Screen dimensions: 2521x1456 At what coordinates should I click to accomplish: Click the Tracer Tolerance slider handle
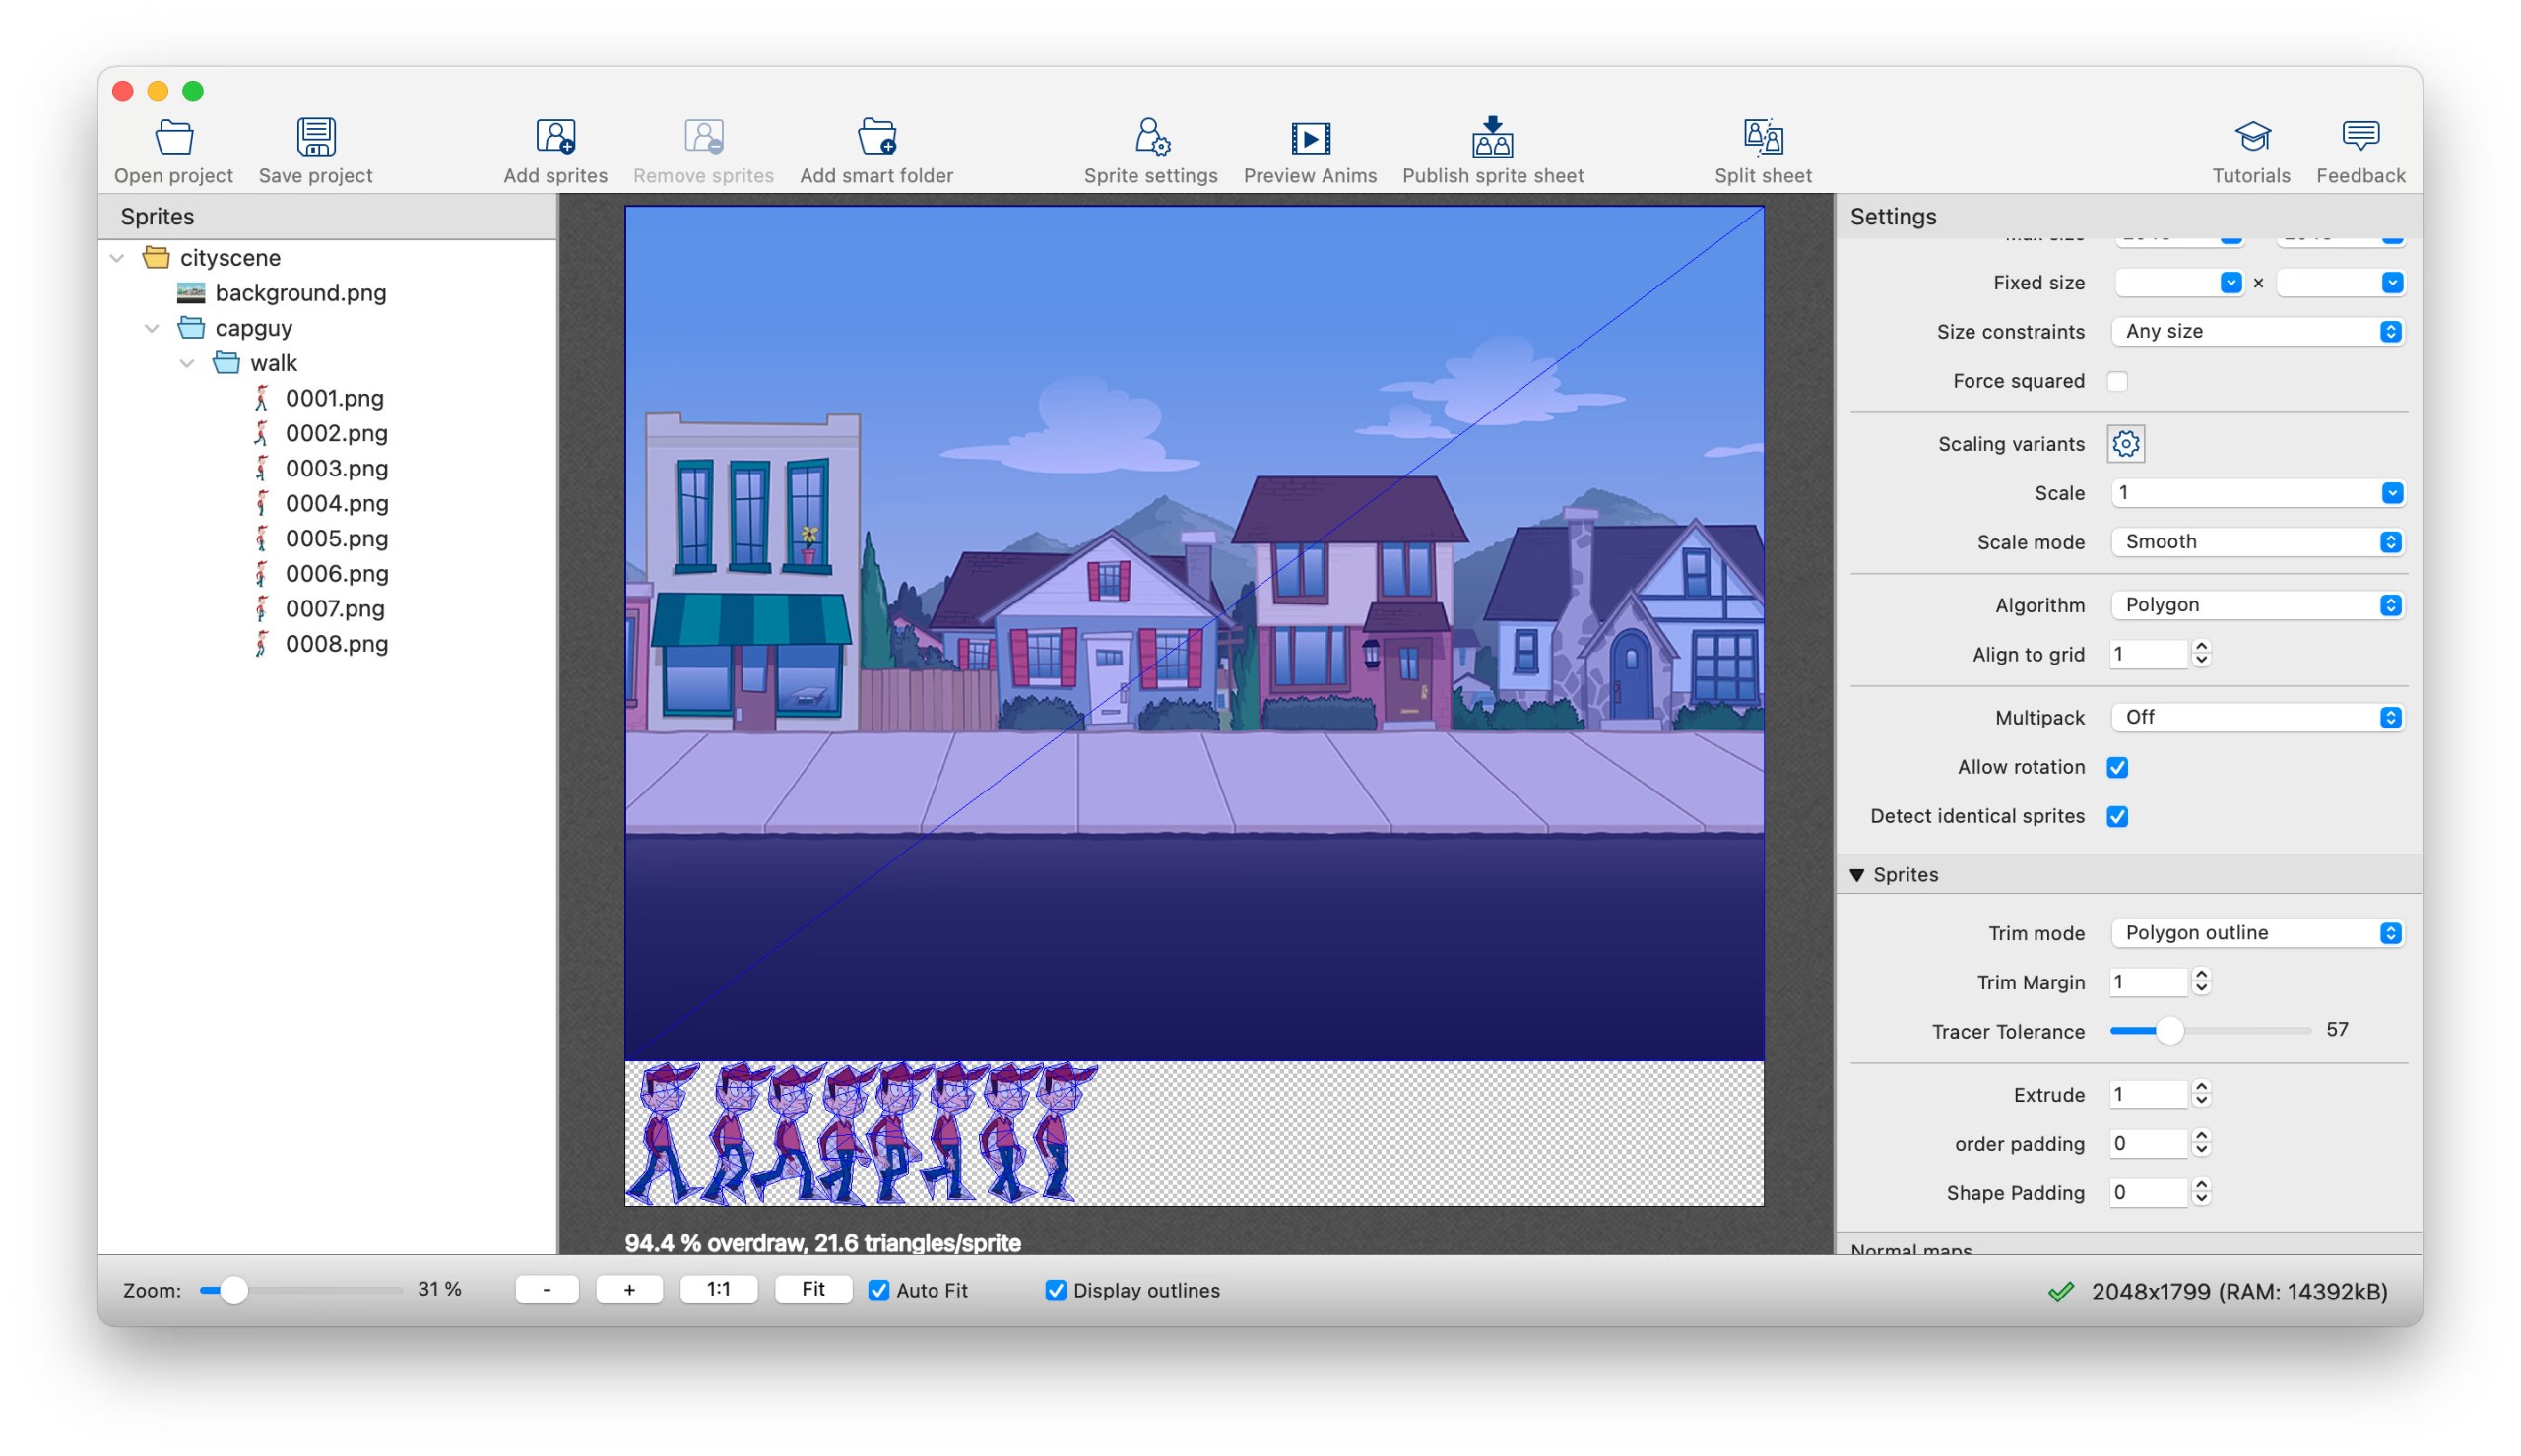click(x=2168, y=1030)
